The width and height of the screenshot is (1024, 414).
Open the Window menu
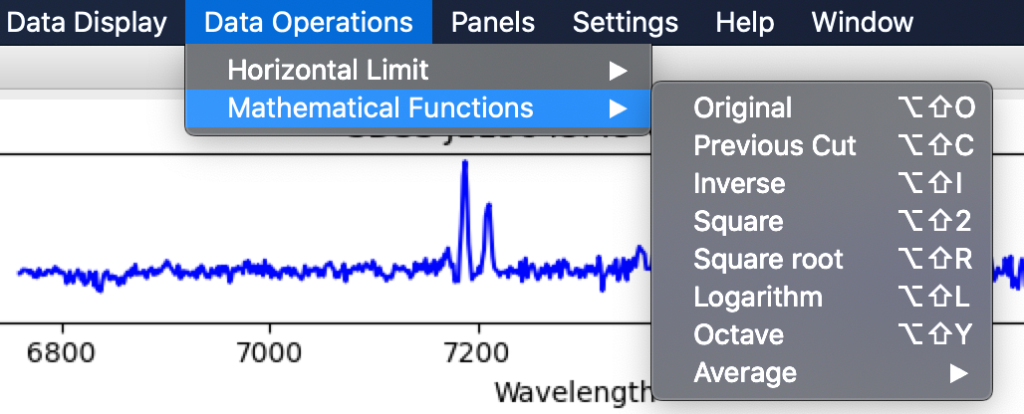pos(862,22)
